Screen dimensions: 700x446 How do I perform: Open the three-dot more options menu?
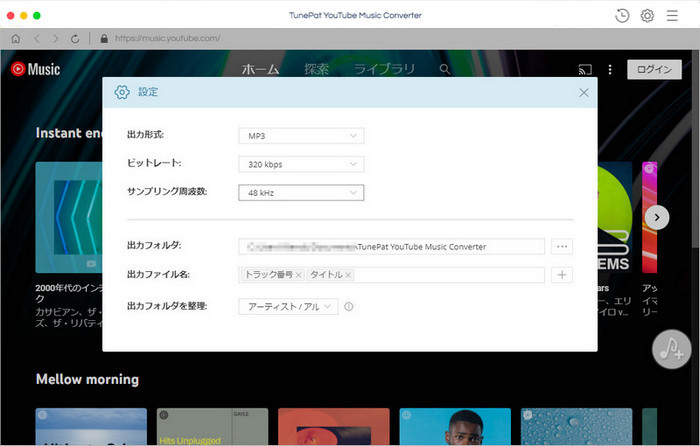(610, 70)
